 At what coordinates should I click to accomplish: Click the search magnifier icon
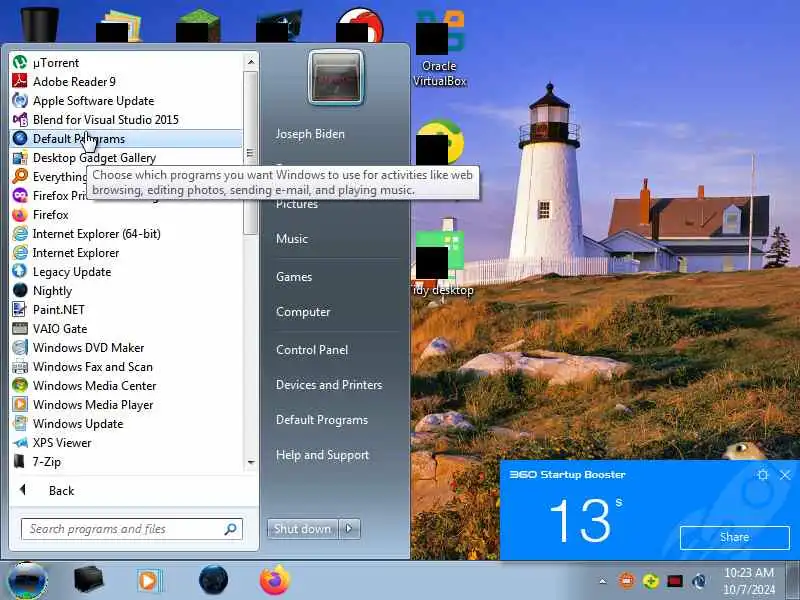(x=231, y=529)
